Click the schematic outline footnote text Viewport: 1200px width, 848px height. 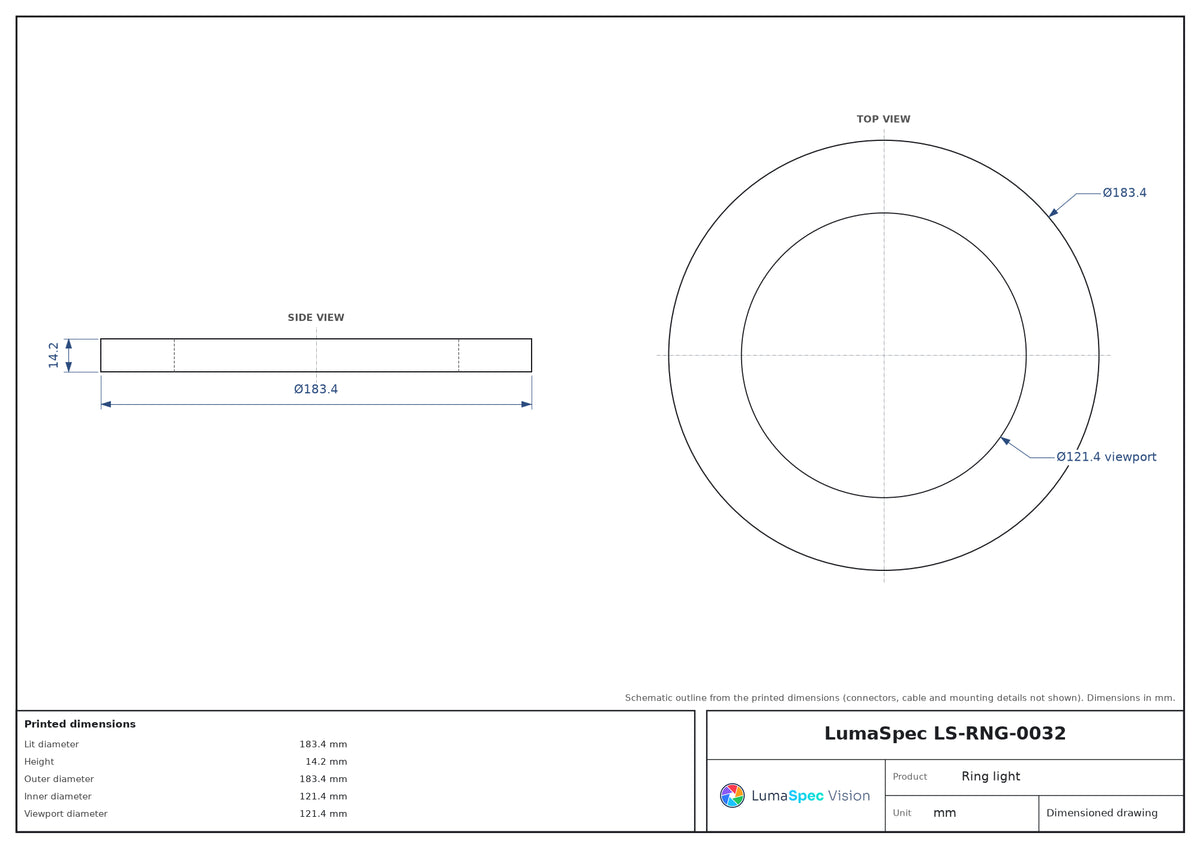[900, 698]
